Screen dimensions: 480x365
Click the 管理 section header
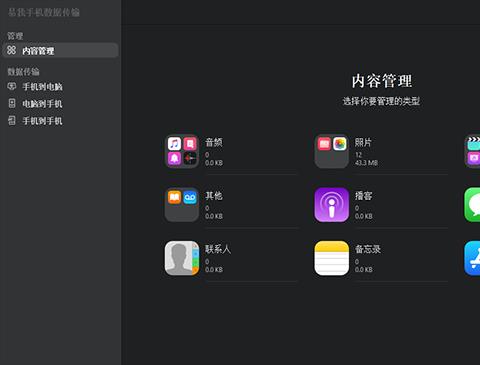pyautogui.click(x=15, y=36)
